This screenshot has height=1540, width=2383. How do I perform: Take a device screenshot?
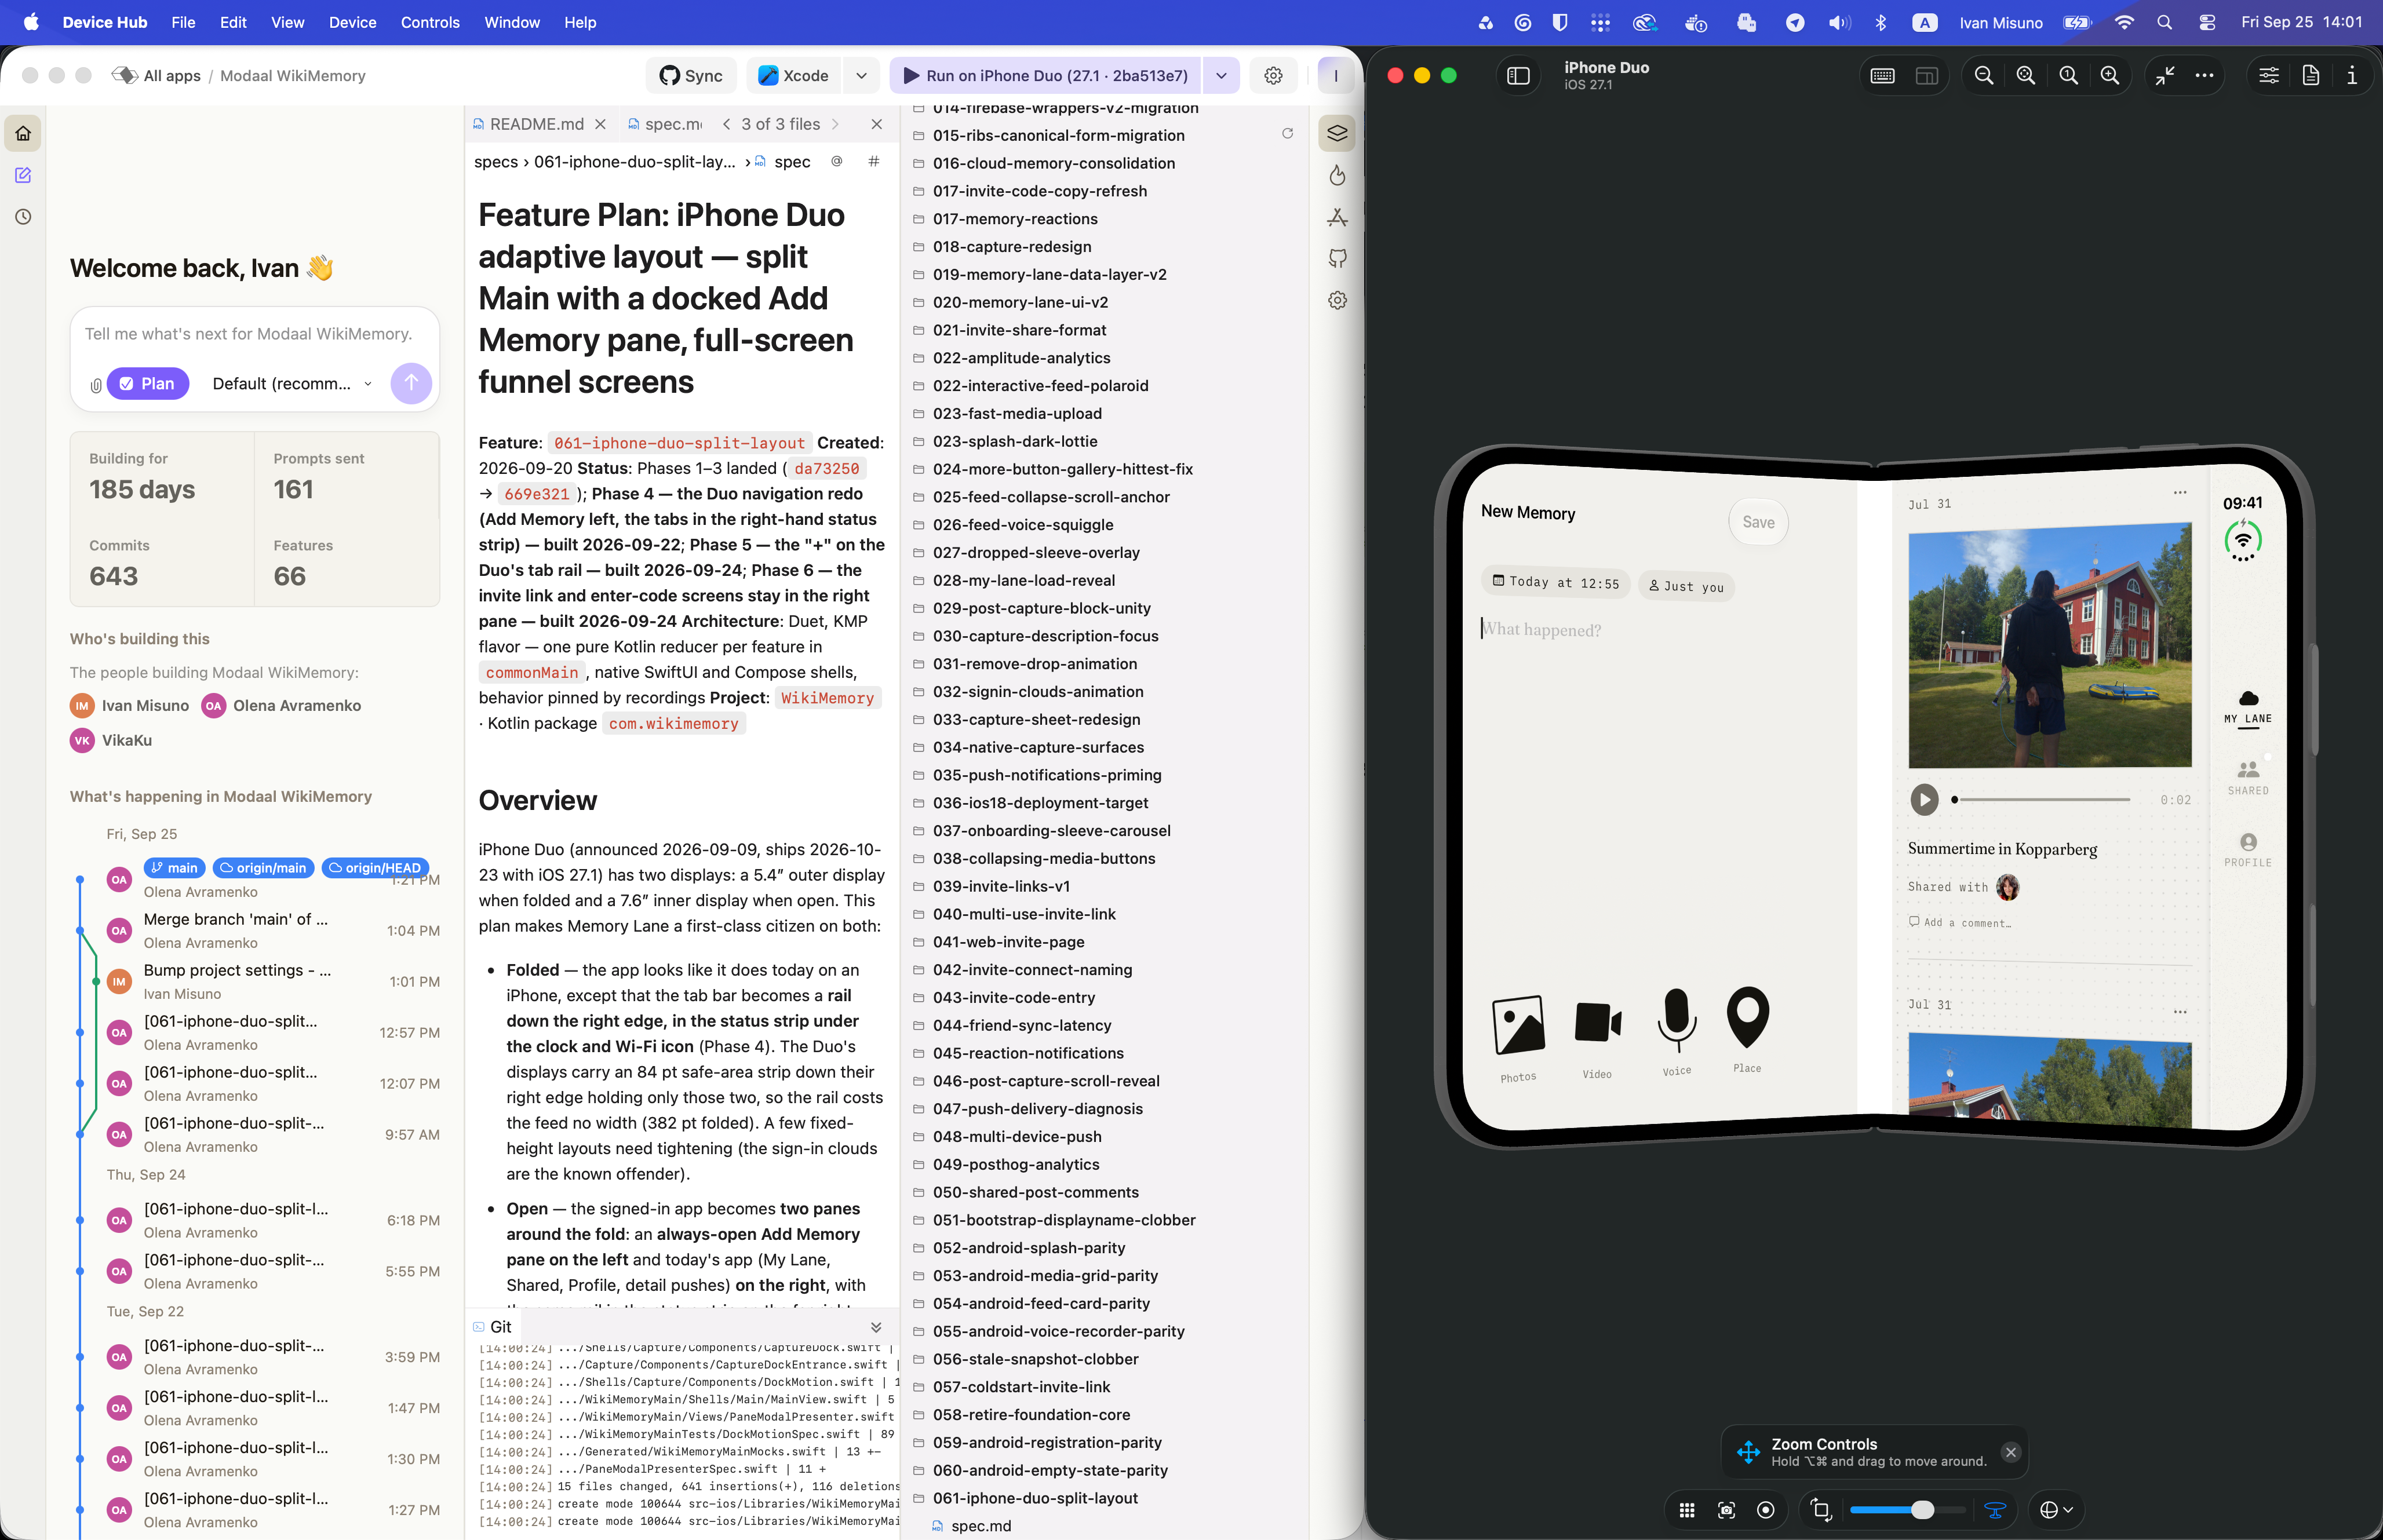[x=1726, y=1510]
